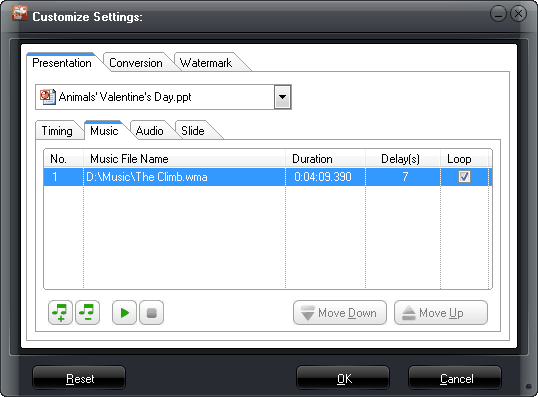Viewport: 538px width, 397px height.
Task: Click the row number 1 cell
Action: click(x=63, y=177)
